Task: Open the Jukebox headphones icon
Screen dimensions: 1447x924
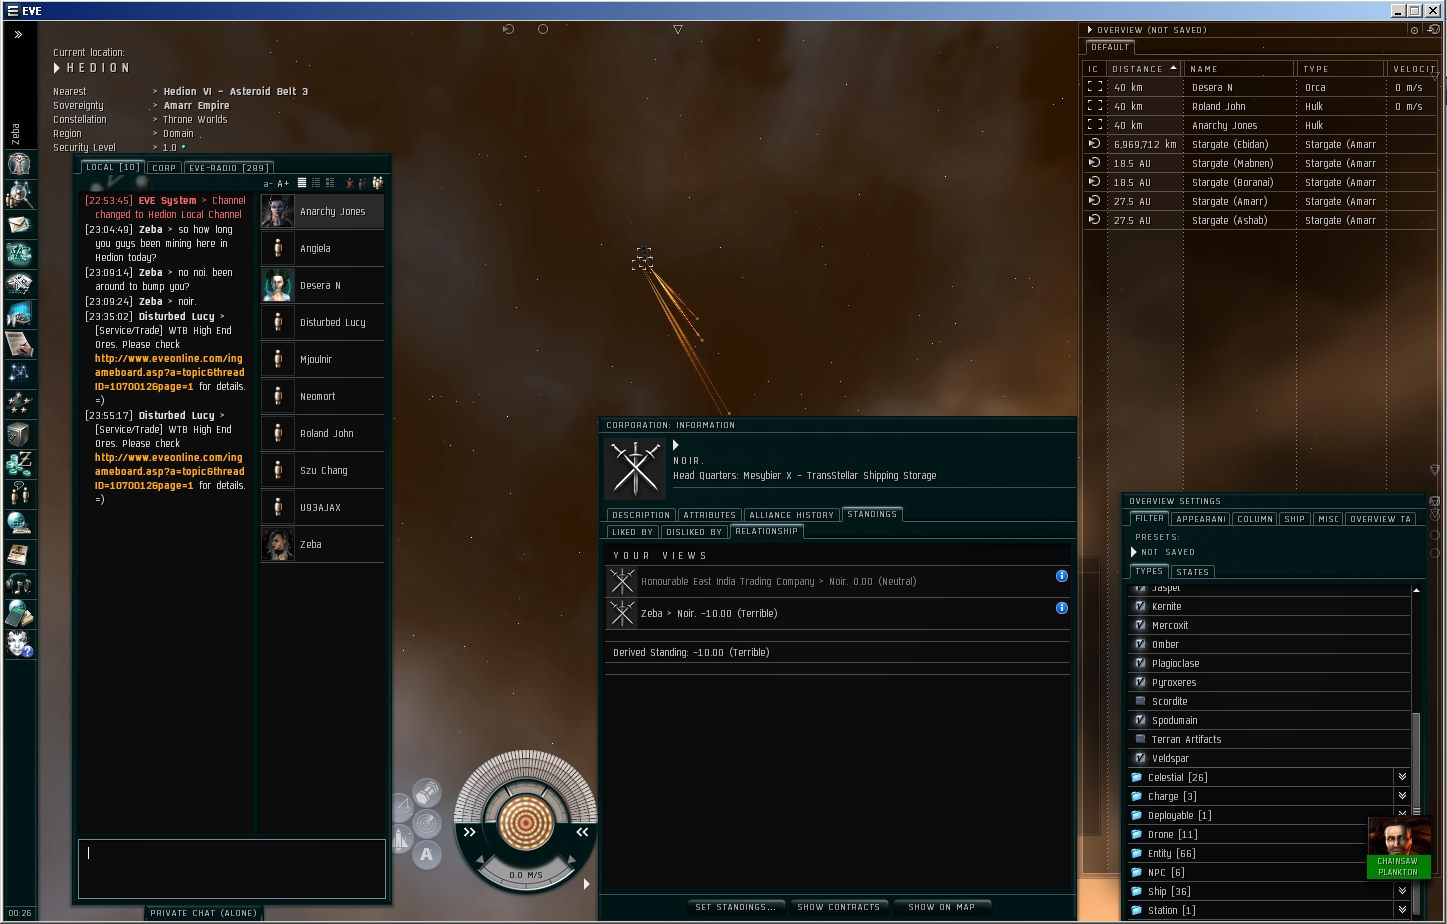Action: [19, 583]
